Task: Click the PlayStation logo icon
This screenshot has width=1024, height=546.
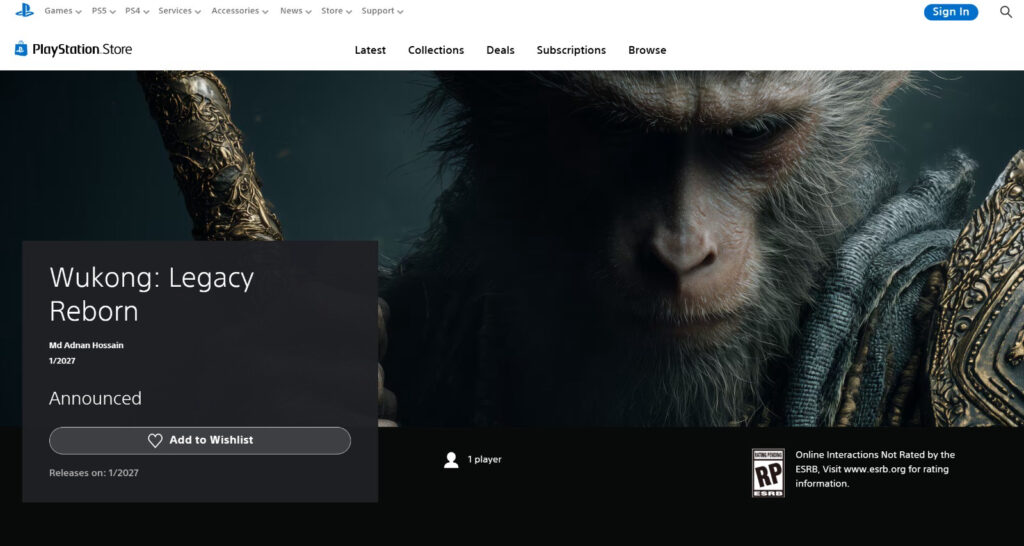Action: point(24,11)
